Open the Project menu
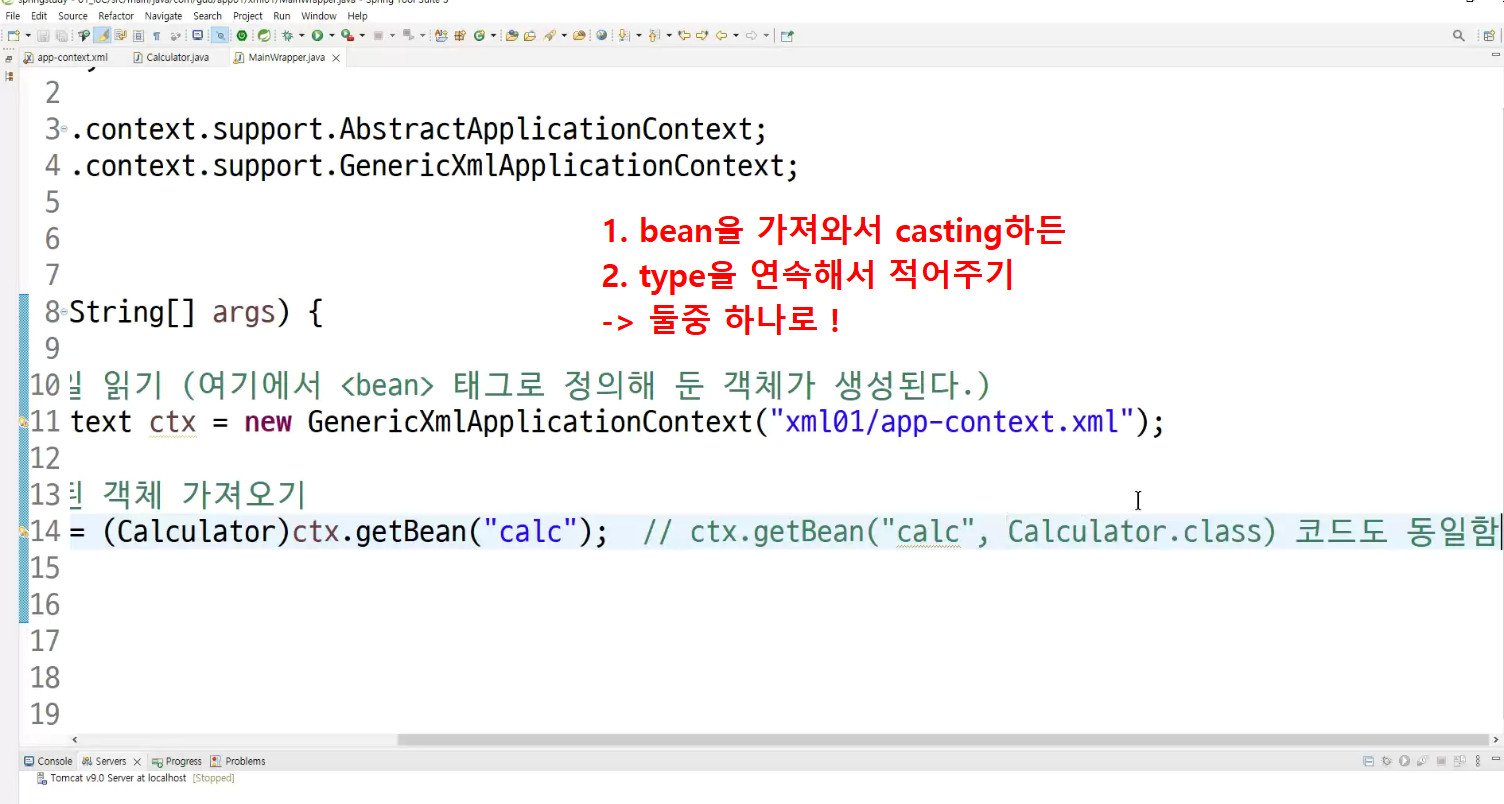 (x=248, y=16)
